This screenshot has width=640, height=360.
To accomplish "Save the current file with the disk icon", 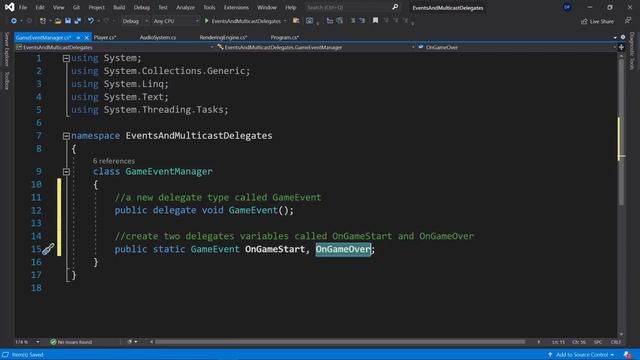I will click(68, 21).
